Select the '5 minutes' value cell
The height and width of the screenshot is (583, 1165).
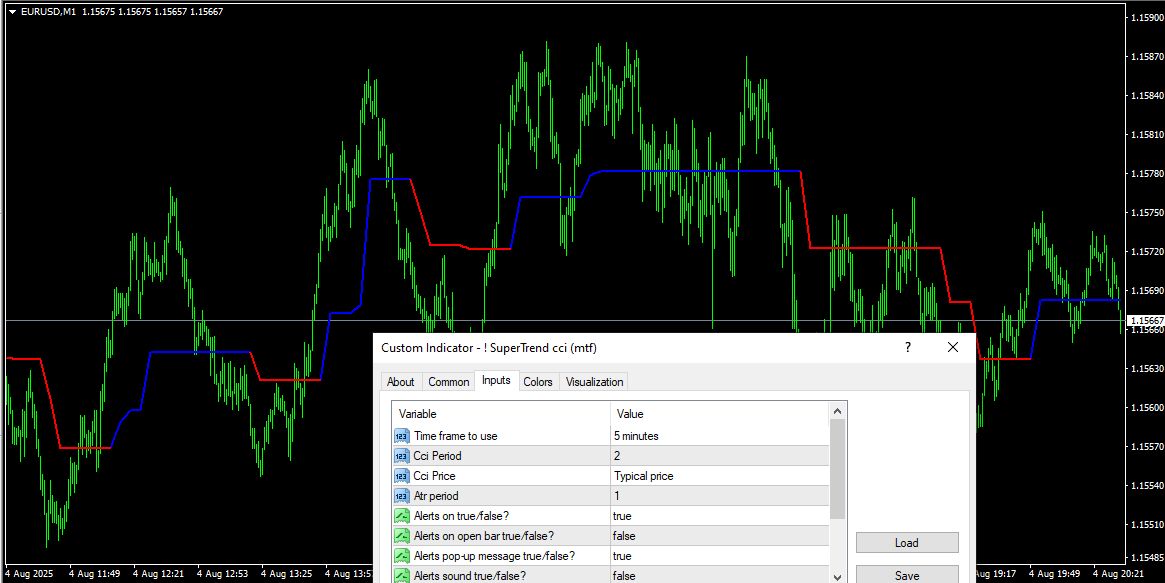[720, 436]
